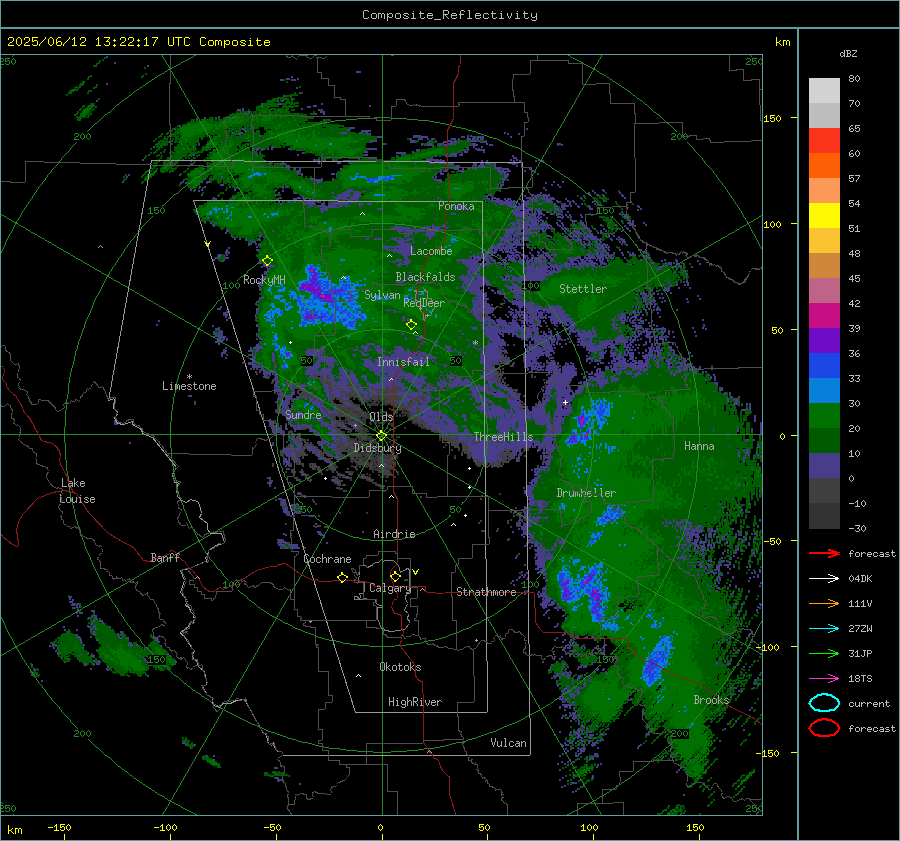Click the Brooks town label
The width and height of the screenshot is (900, 841).
click(x=711, y=700)
